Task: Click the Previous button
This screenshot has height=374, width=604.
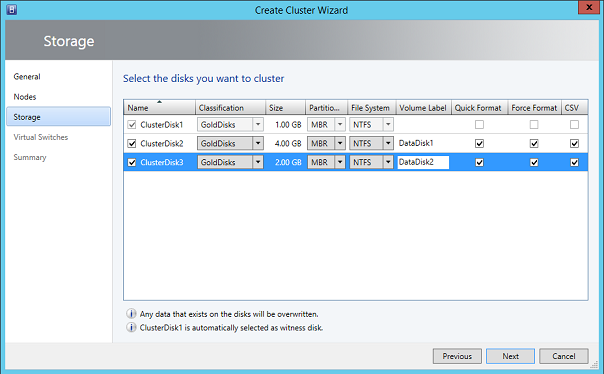Action: (457, 356)
